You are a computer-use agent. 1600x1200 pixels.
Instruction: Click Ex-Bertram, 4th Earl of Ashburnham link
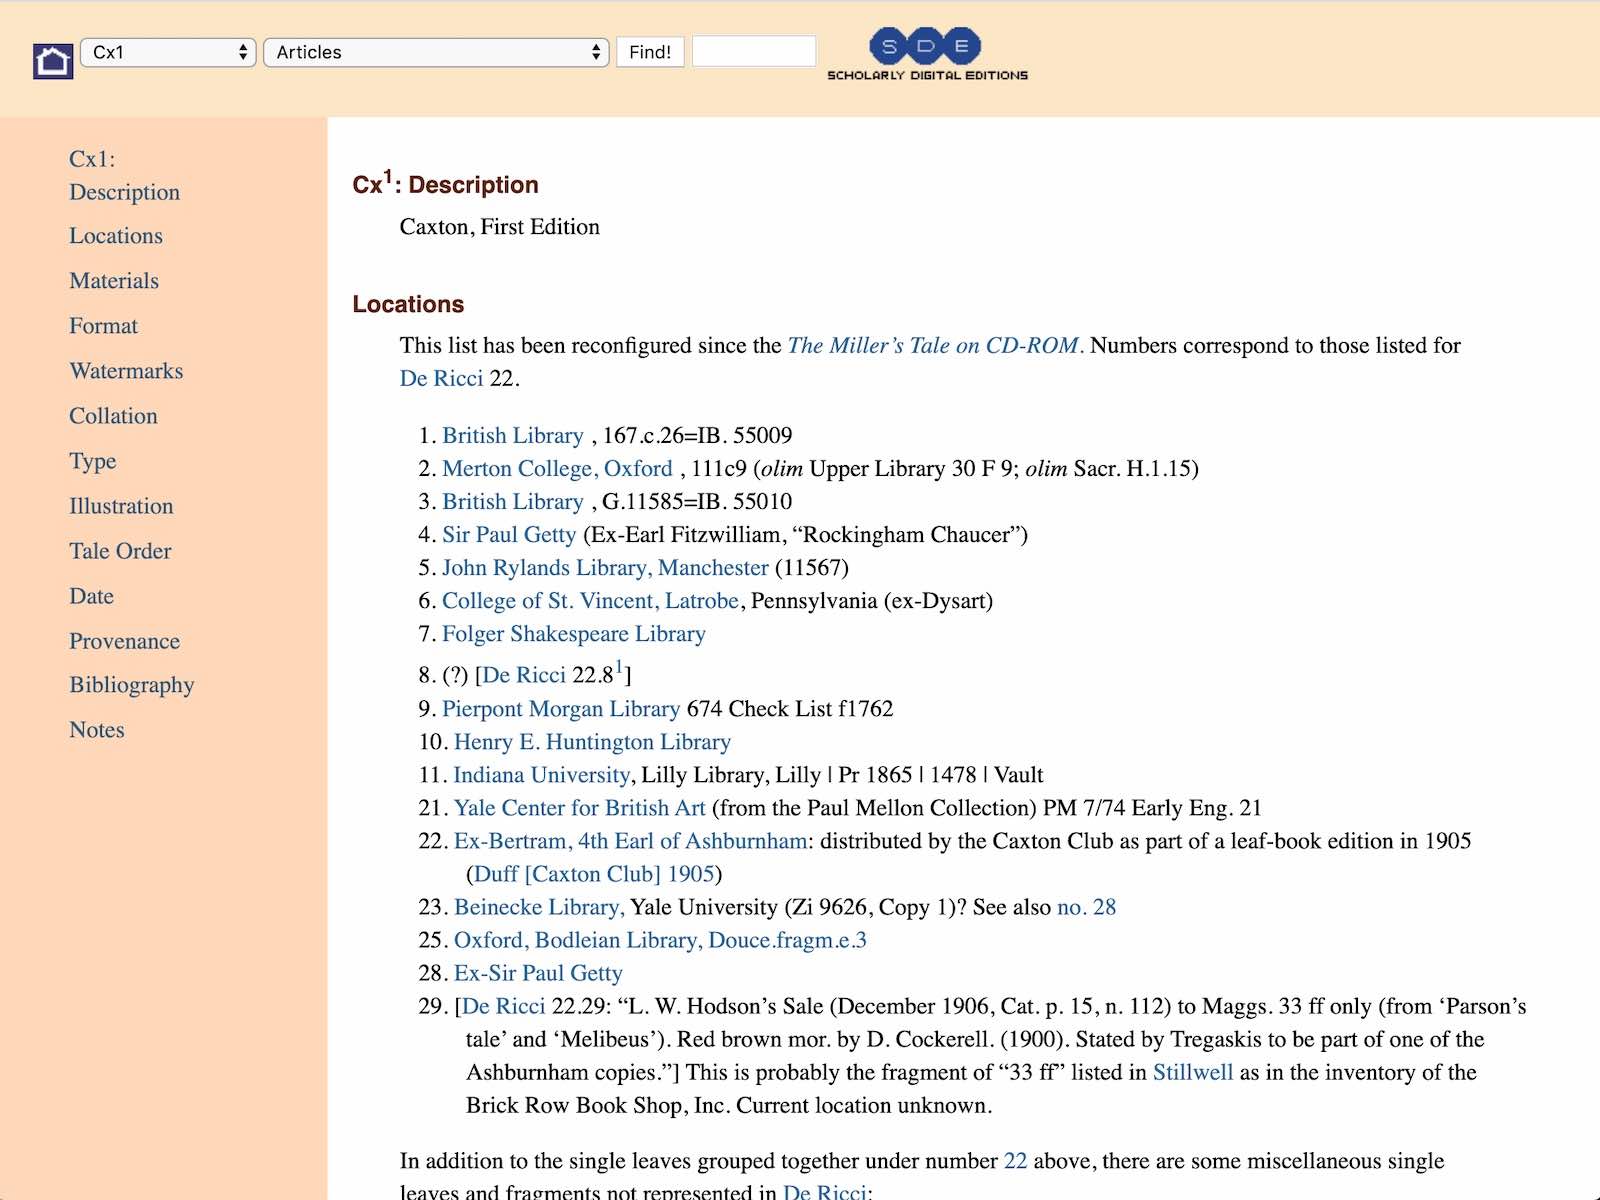[x=630, y=840]
